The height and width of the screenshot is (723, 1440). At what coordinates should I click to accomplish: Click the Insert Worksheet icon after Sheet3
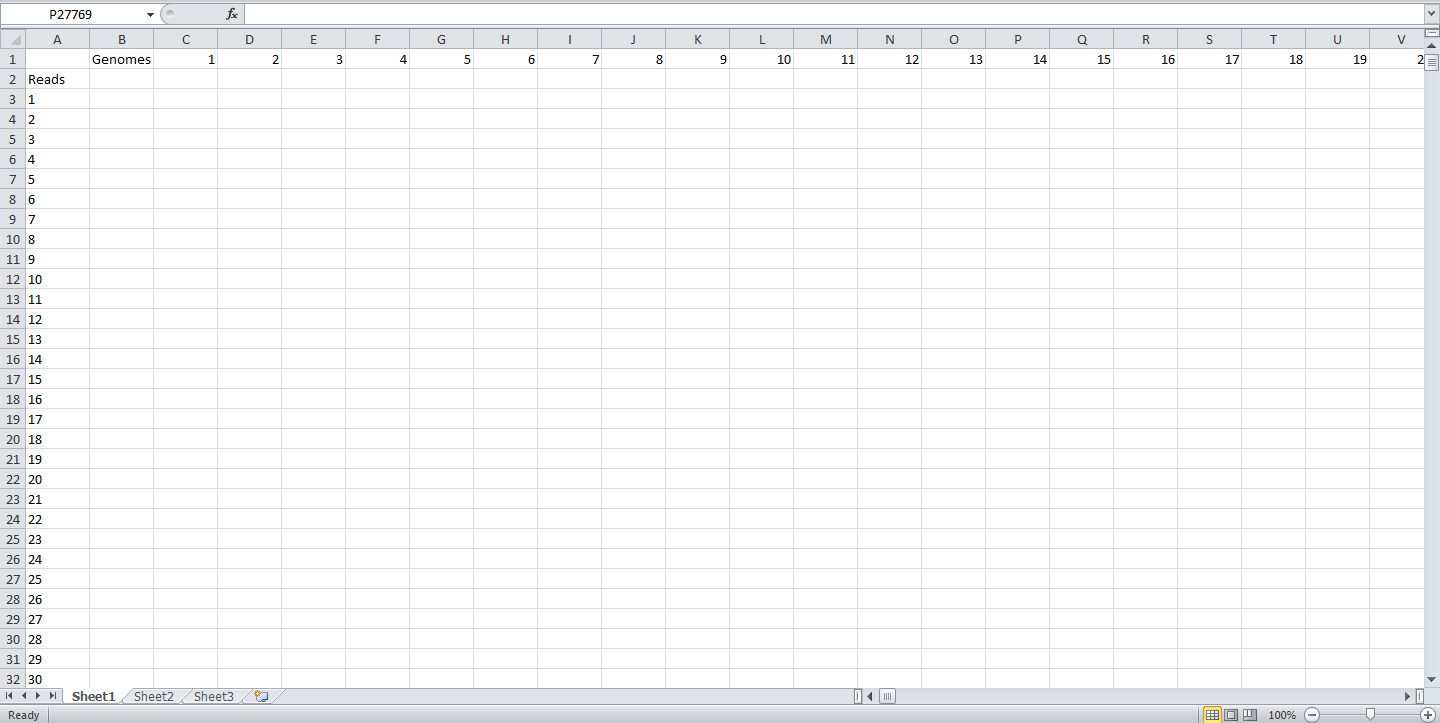click(262, 696)
